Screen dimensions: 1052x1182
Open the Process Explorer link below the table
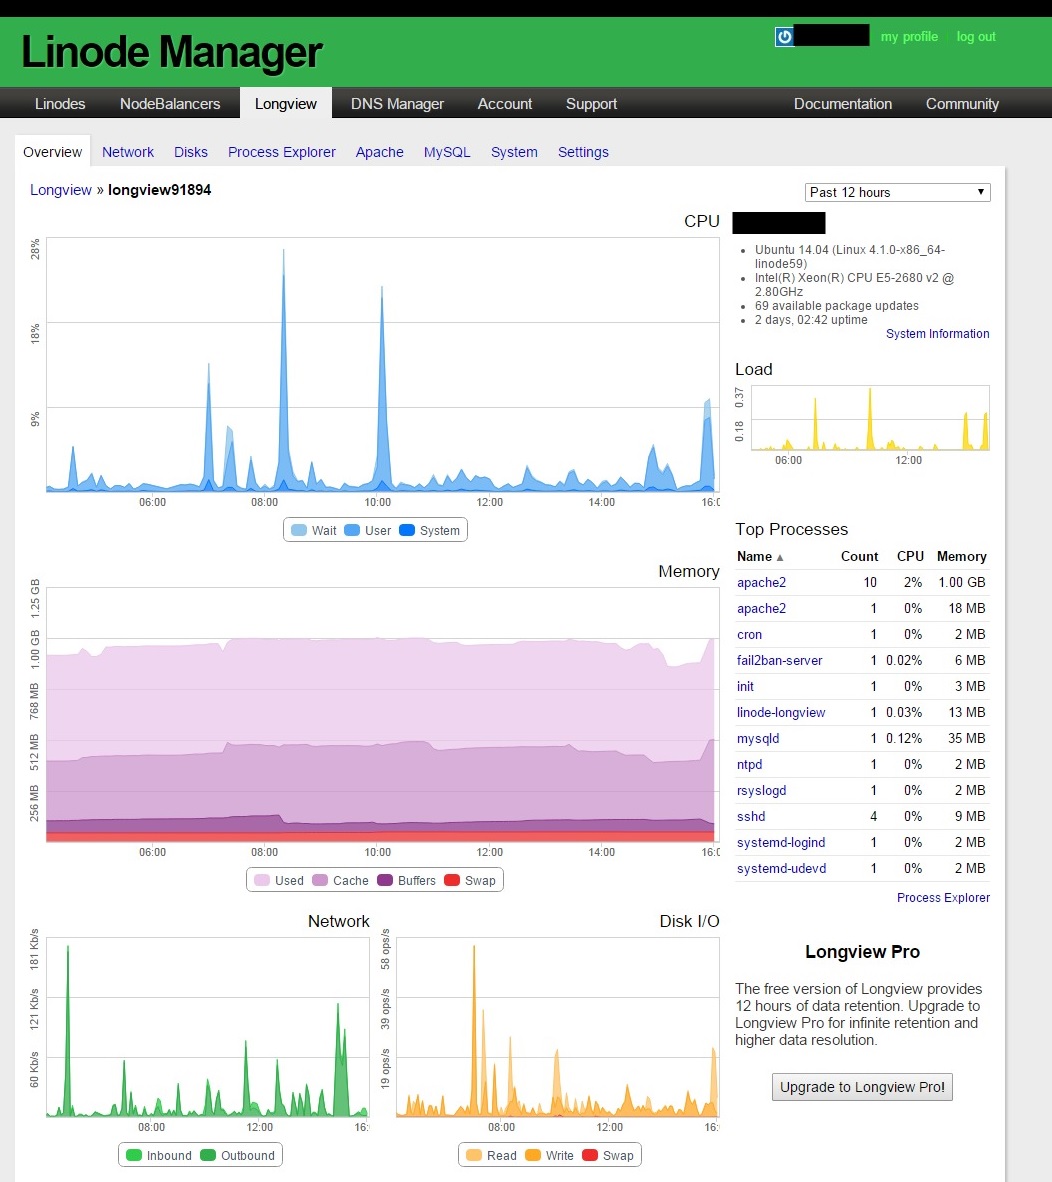(x=943, y=897)
